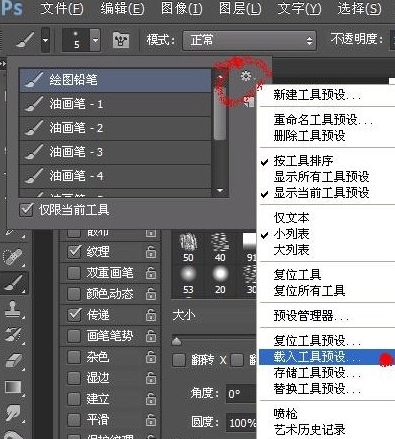Switch list view to 小列表
Viewport: 395px width, 439px height.
click(291, 234)
